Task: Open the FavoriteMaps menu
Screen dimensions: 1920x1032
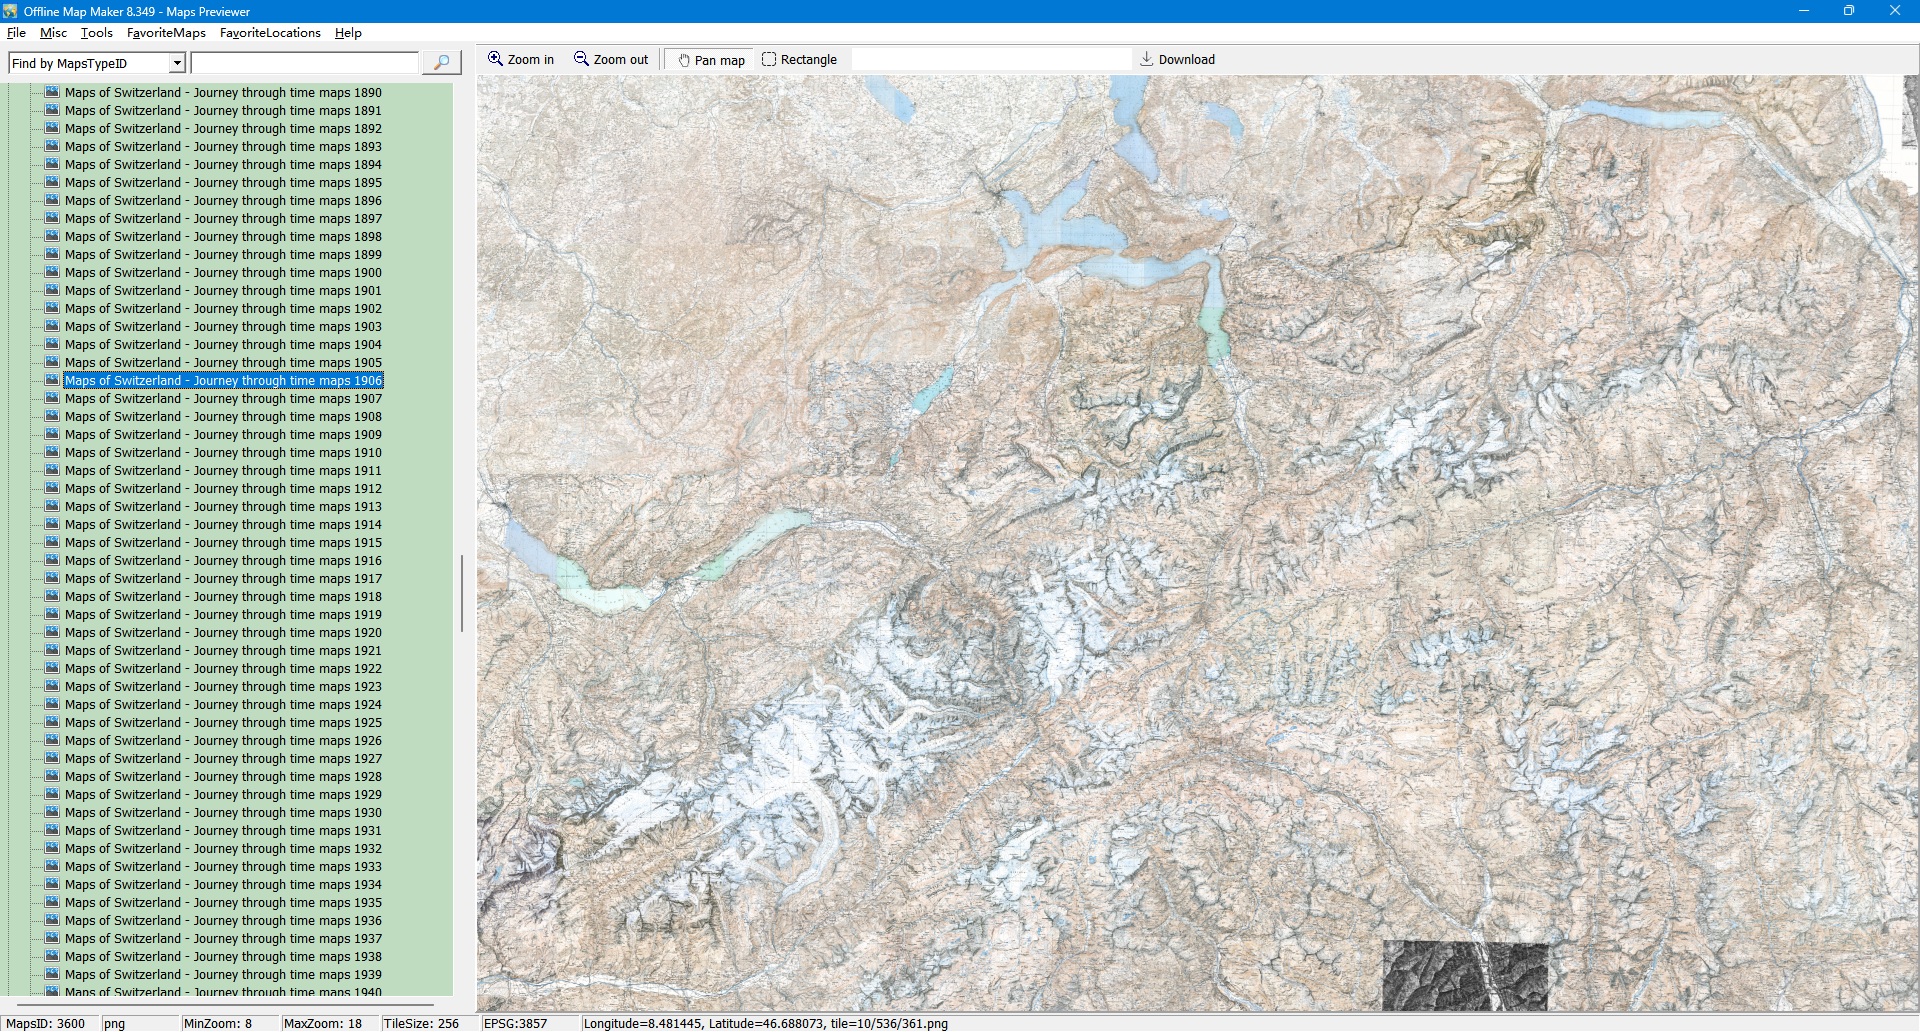Action: tap(166, 33)
